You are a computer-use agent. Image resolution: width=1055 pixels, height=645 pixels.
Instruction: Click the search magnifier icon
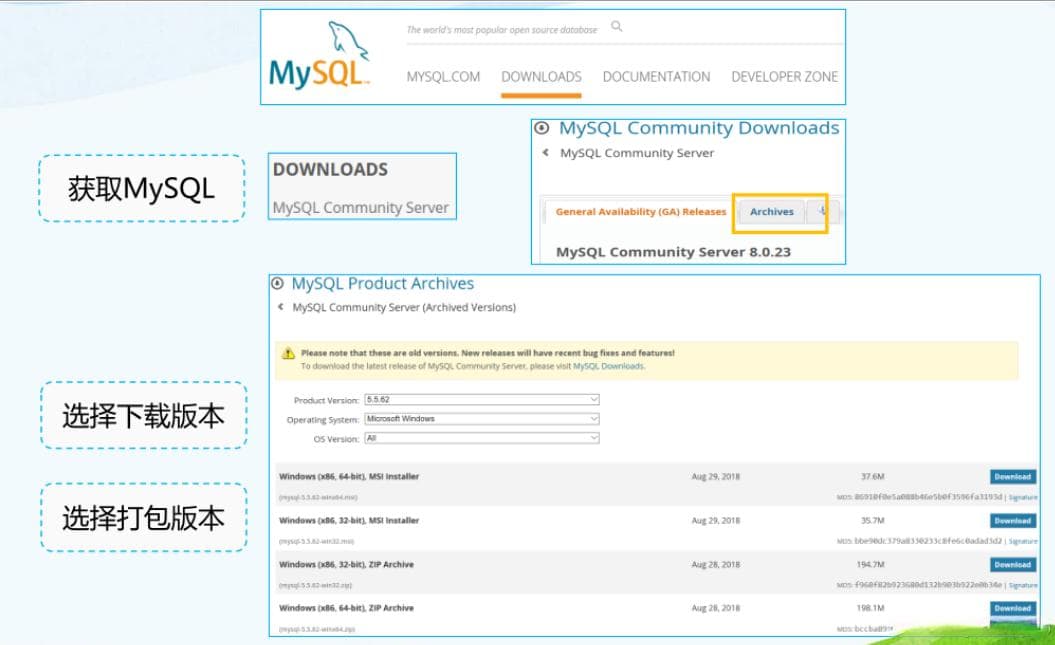coord(616,26)
